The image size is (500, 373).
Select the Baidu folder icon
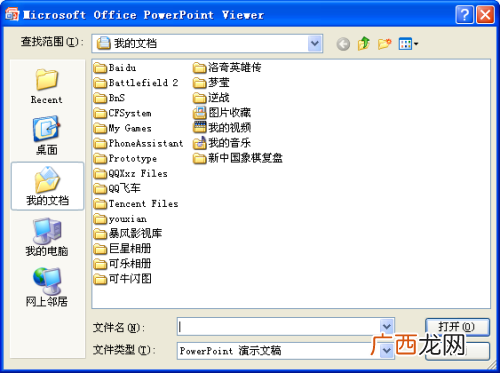click(x=100, y=68)
